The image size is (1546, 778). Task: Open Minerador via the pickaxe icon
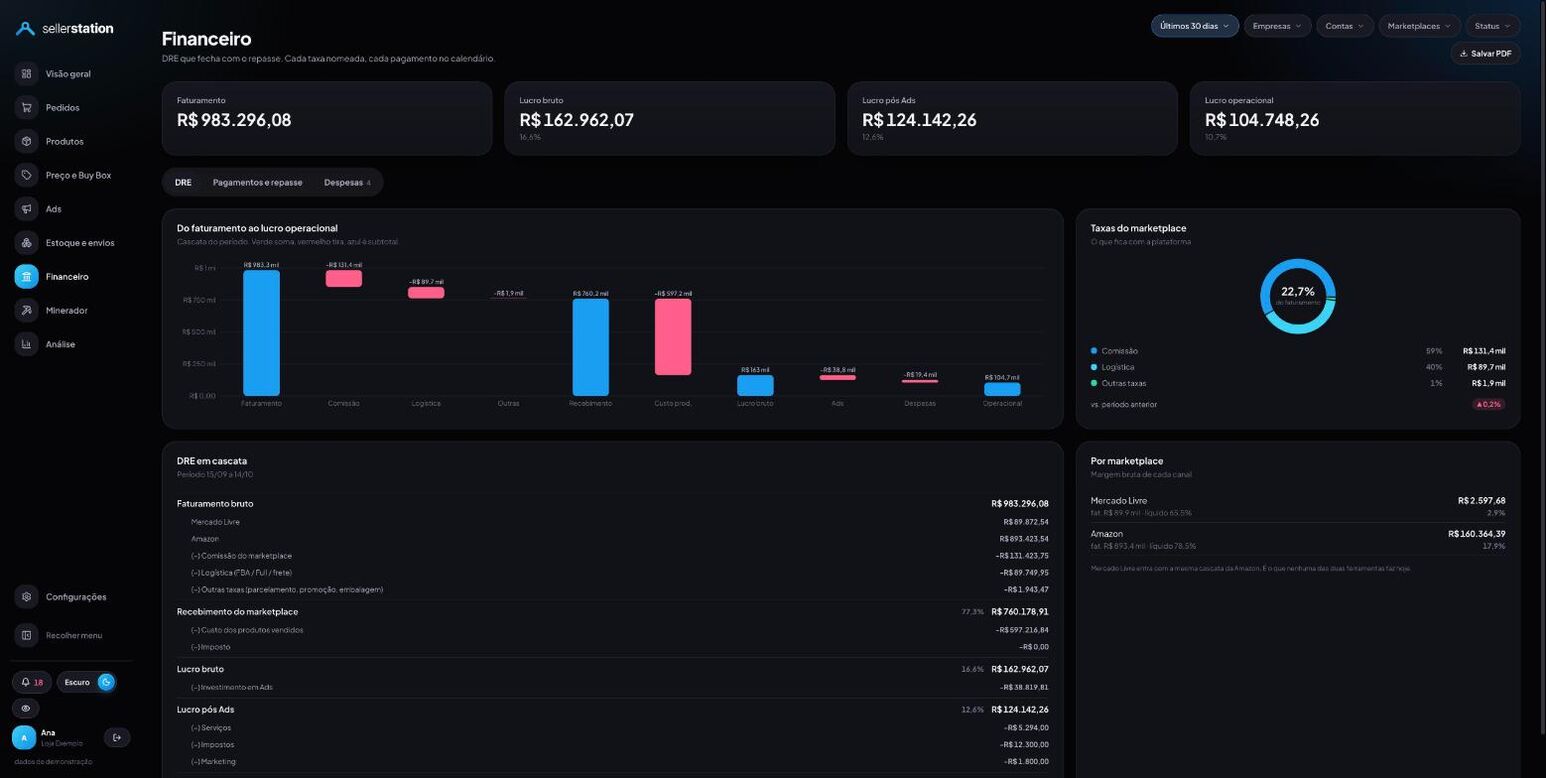coord(26,311)
